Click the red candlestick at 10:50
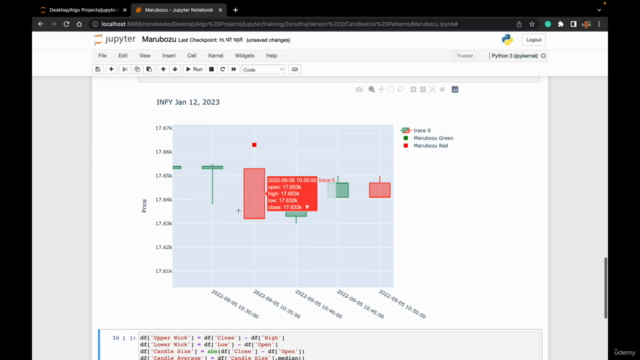The height and width of the screenshot is (360, 640). (380, 190)
